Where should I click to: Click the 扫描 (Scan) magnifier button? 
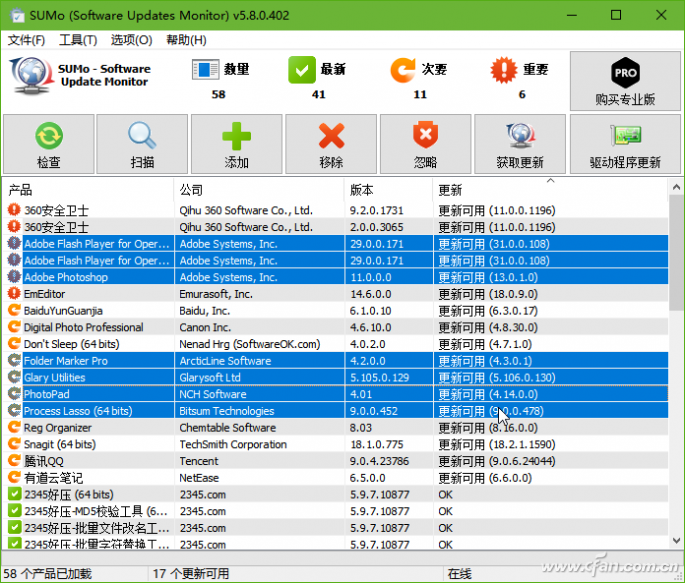(x=142, y=145)
